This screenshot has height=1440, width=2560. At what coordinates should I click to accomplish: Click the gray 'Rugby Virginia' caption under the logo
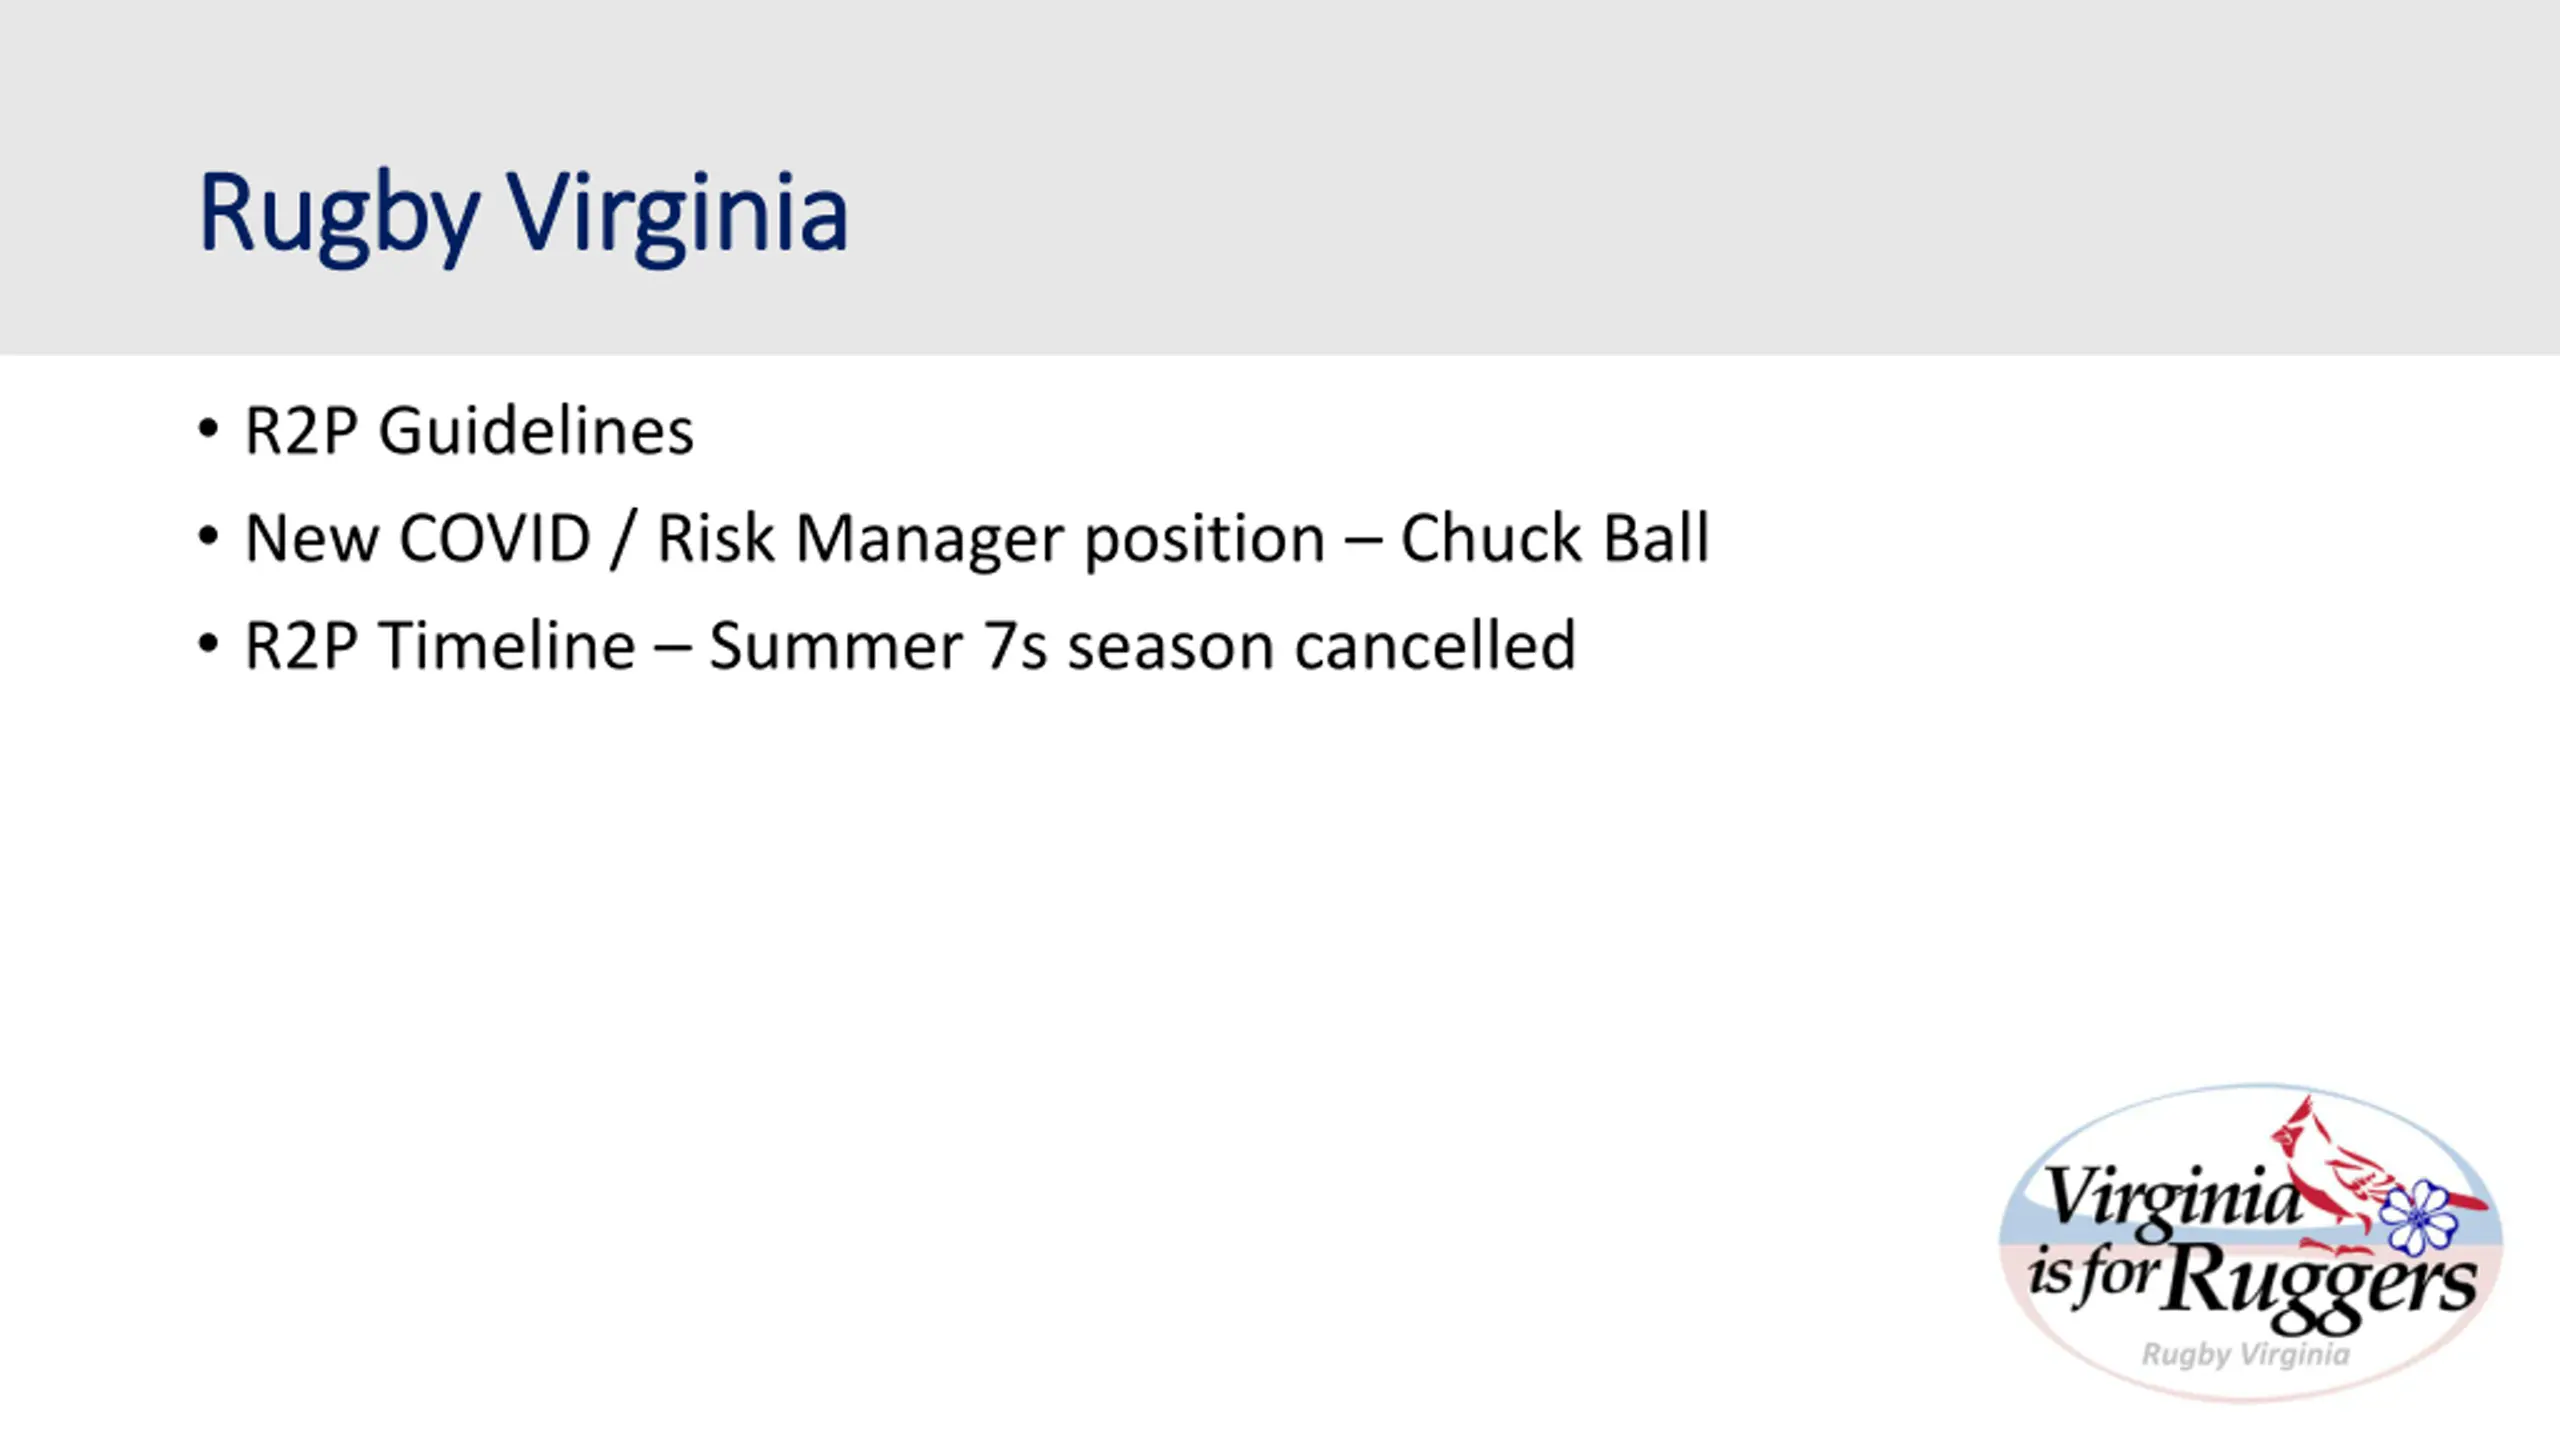click(x=2246, y=1355)
